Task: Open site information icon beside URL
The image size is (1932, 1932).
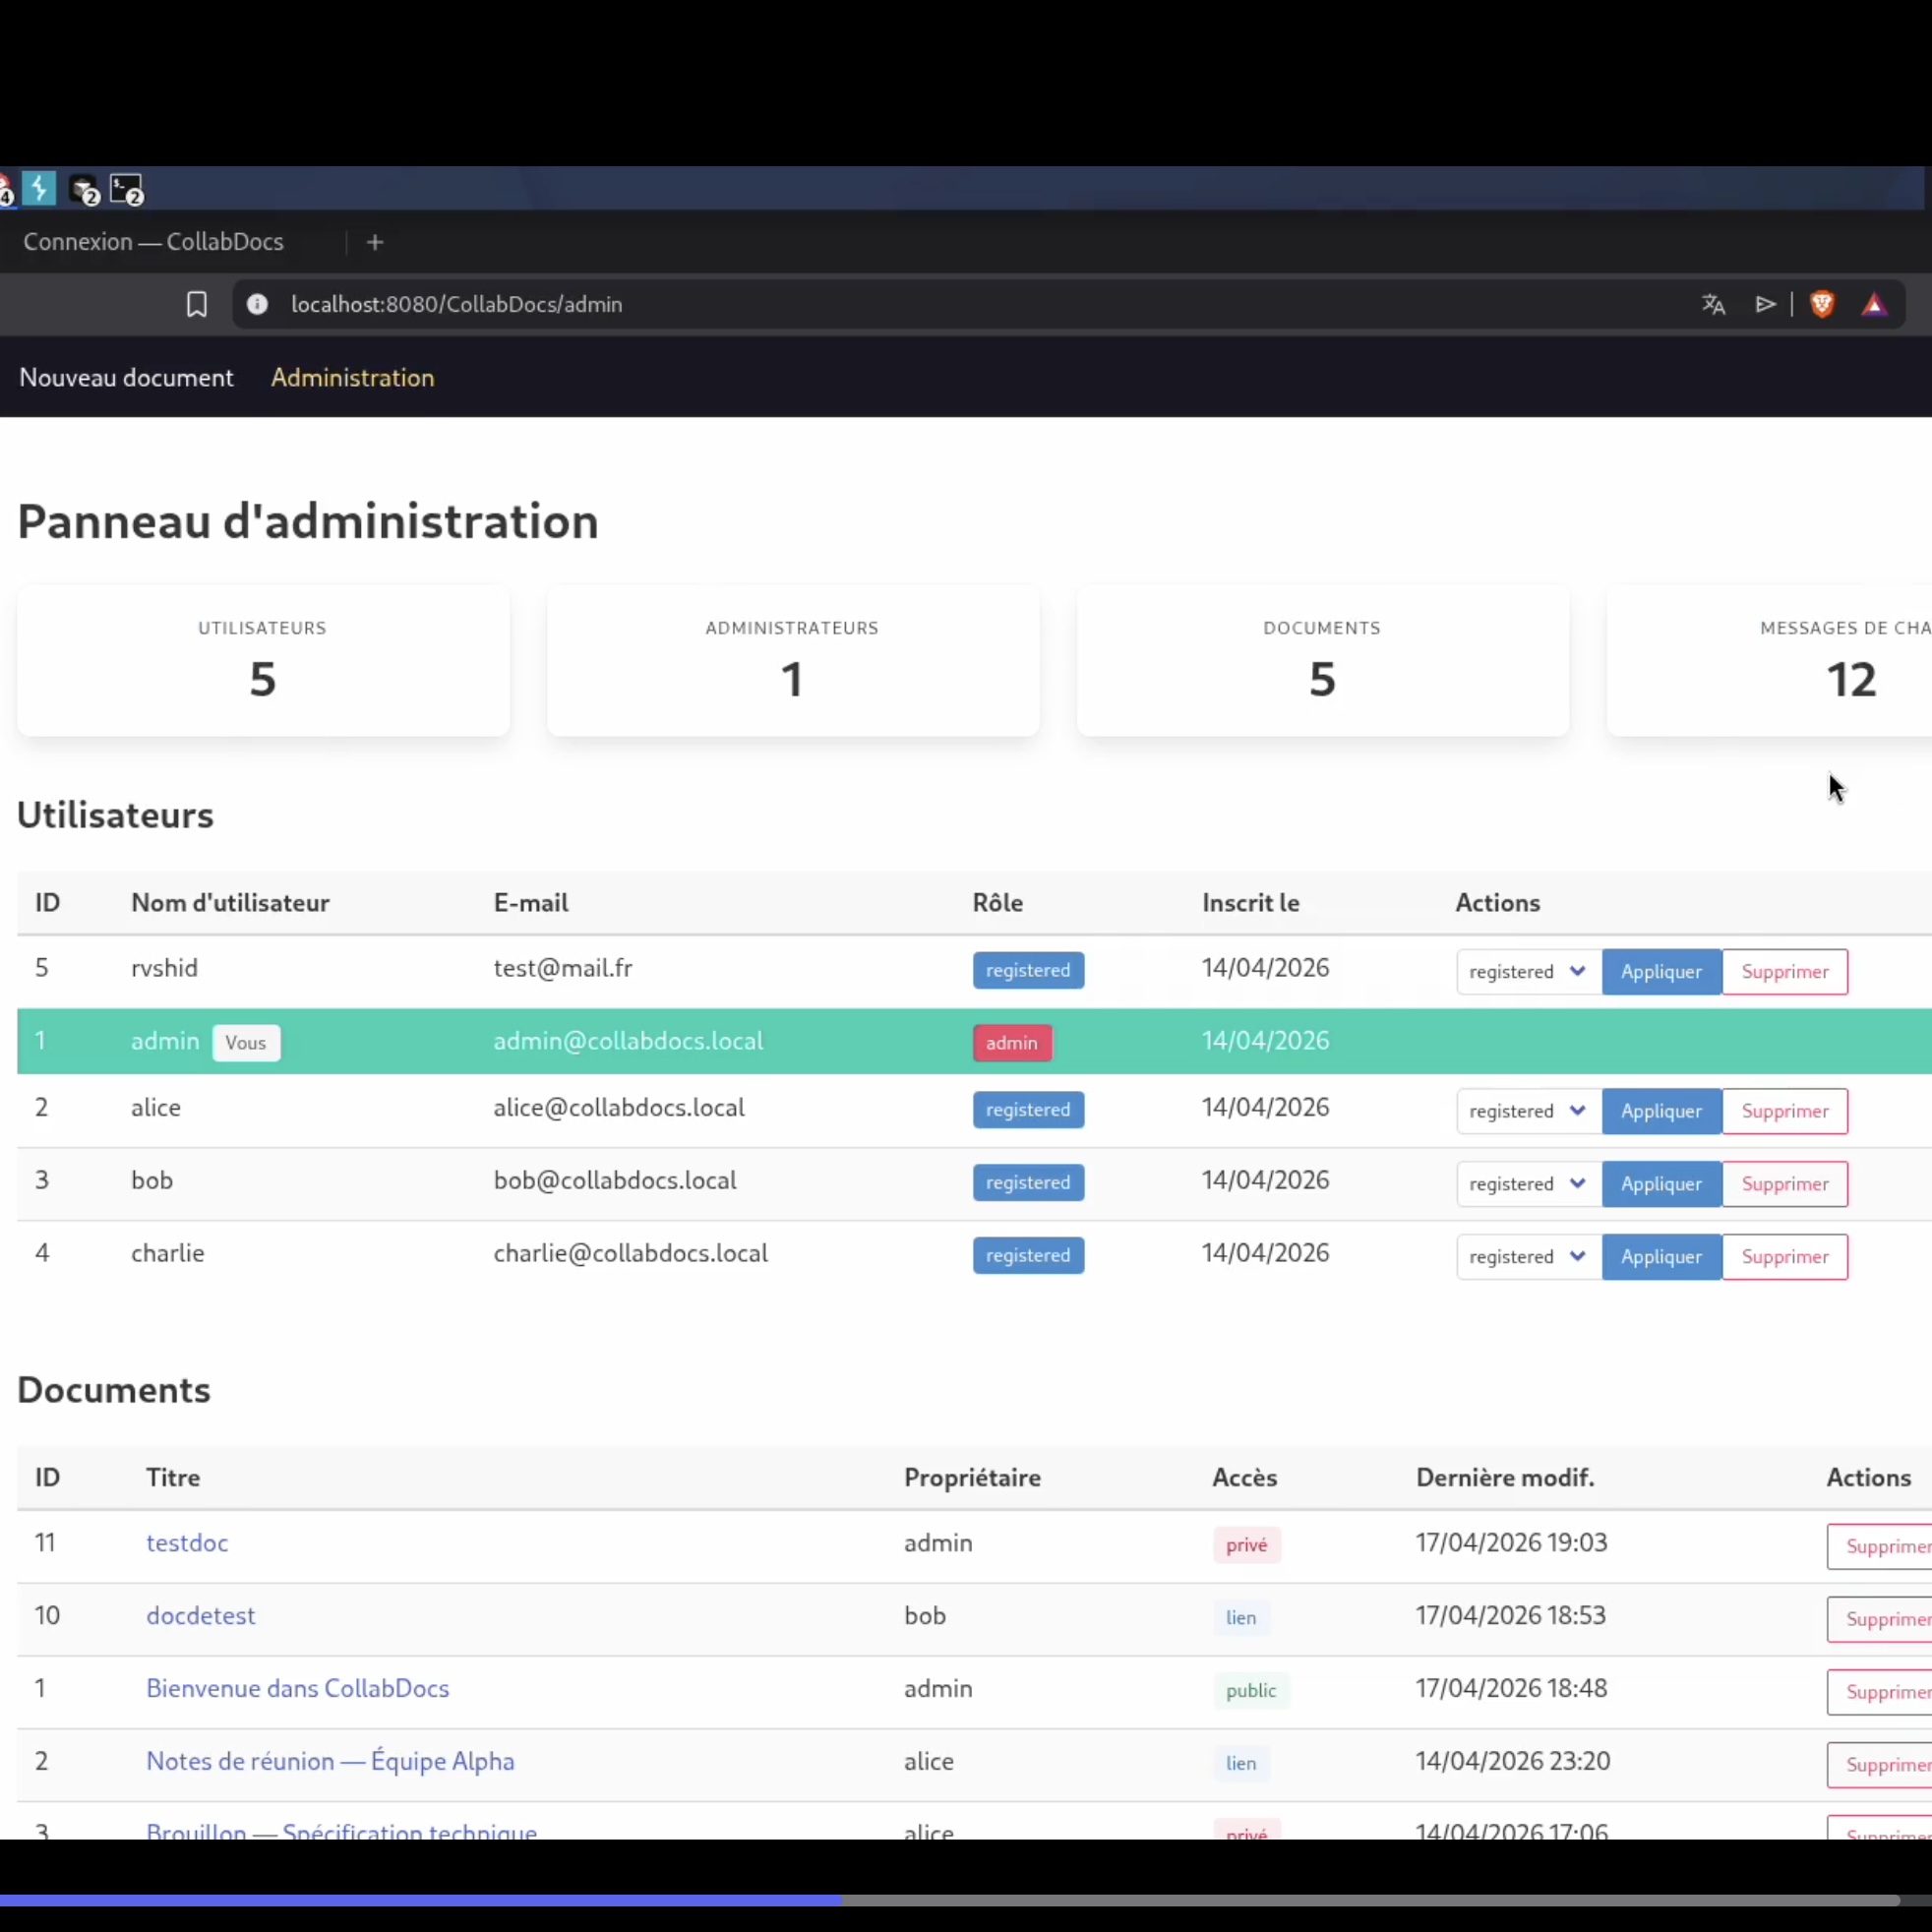Action: [x=257, y=304]
